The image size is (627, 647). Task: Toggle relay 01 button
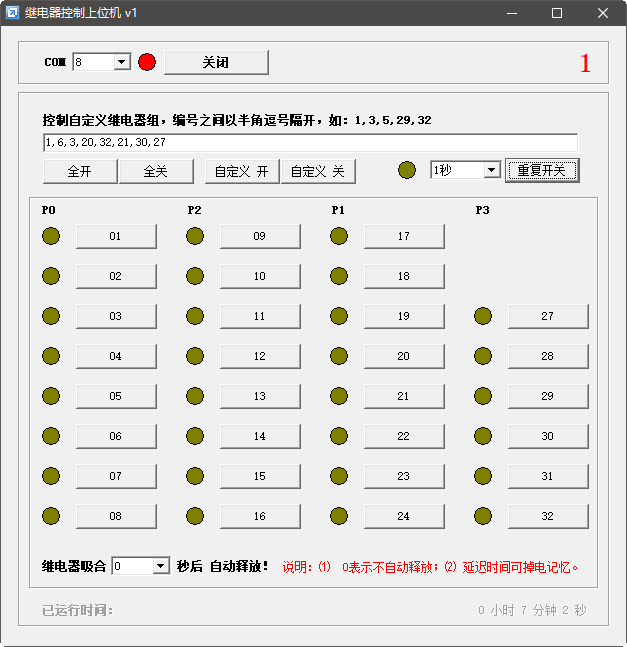point(116,236)
